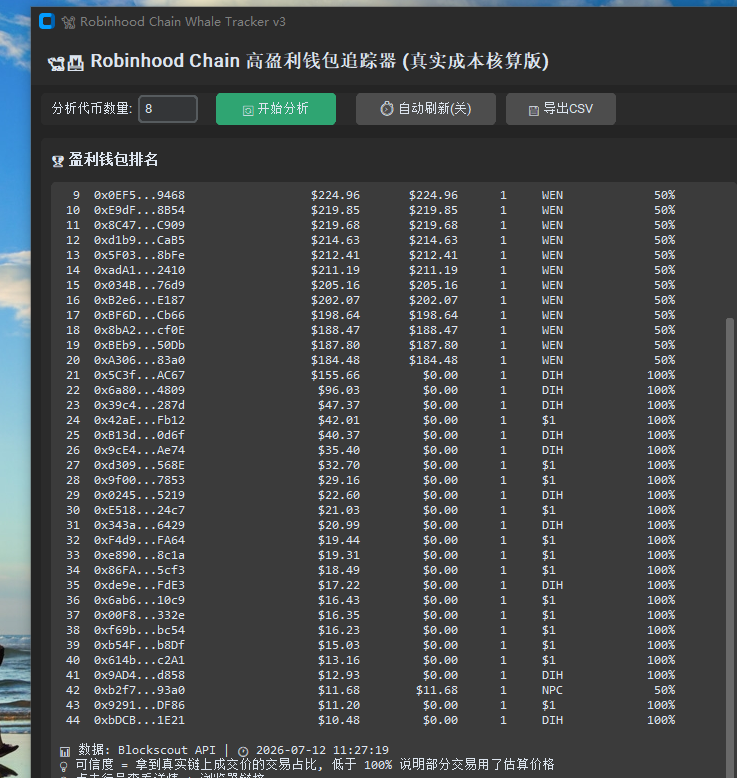The width and height of the screenshot is (737, 778).
Task: Click the whale emoji in window title
Action: pos(68,22)
